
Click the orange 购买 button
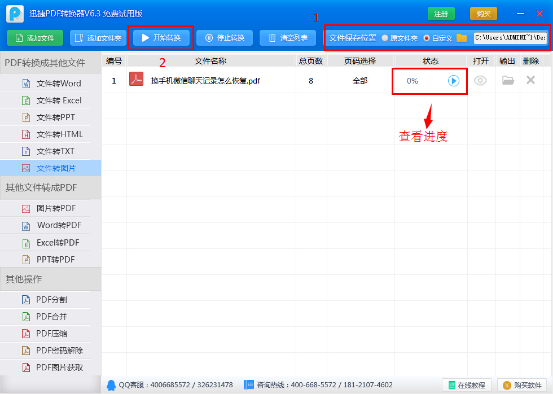pyautogui.click(x=484, y=14)
